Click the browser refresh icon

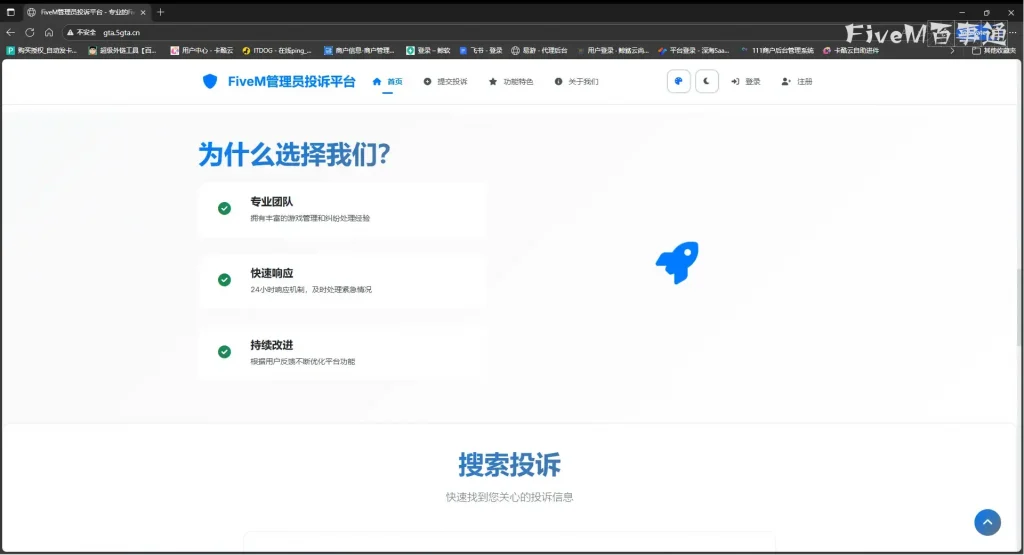point(29,32)
